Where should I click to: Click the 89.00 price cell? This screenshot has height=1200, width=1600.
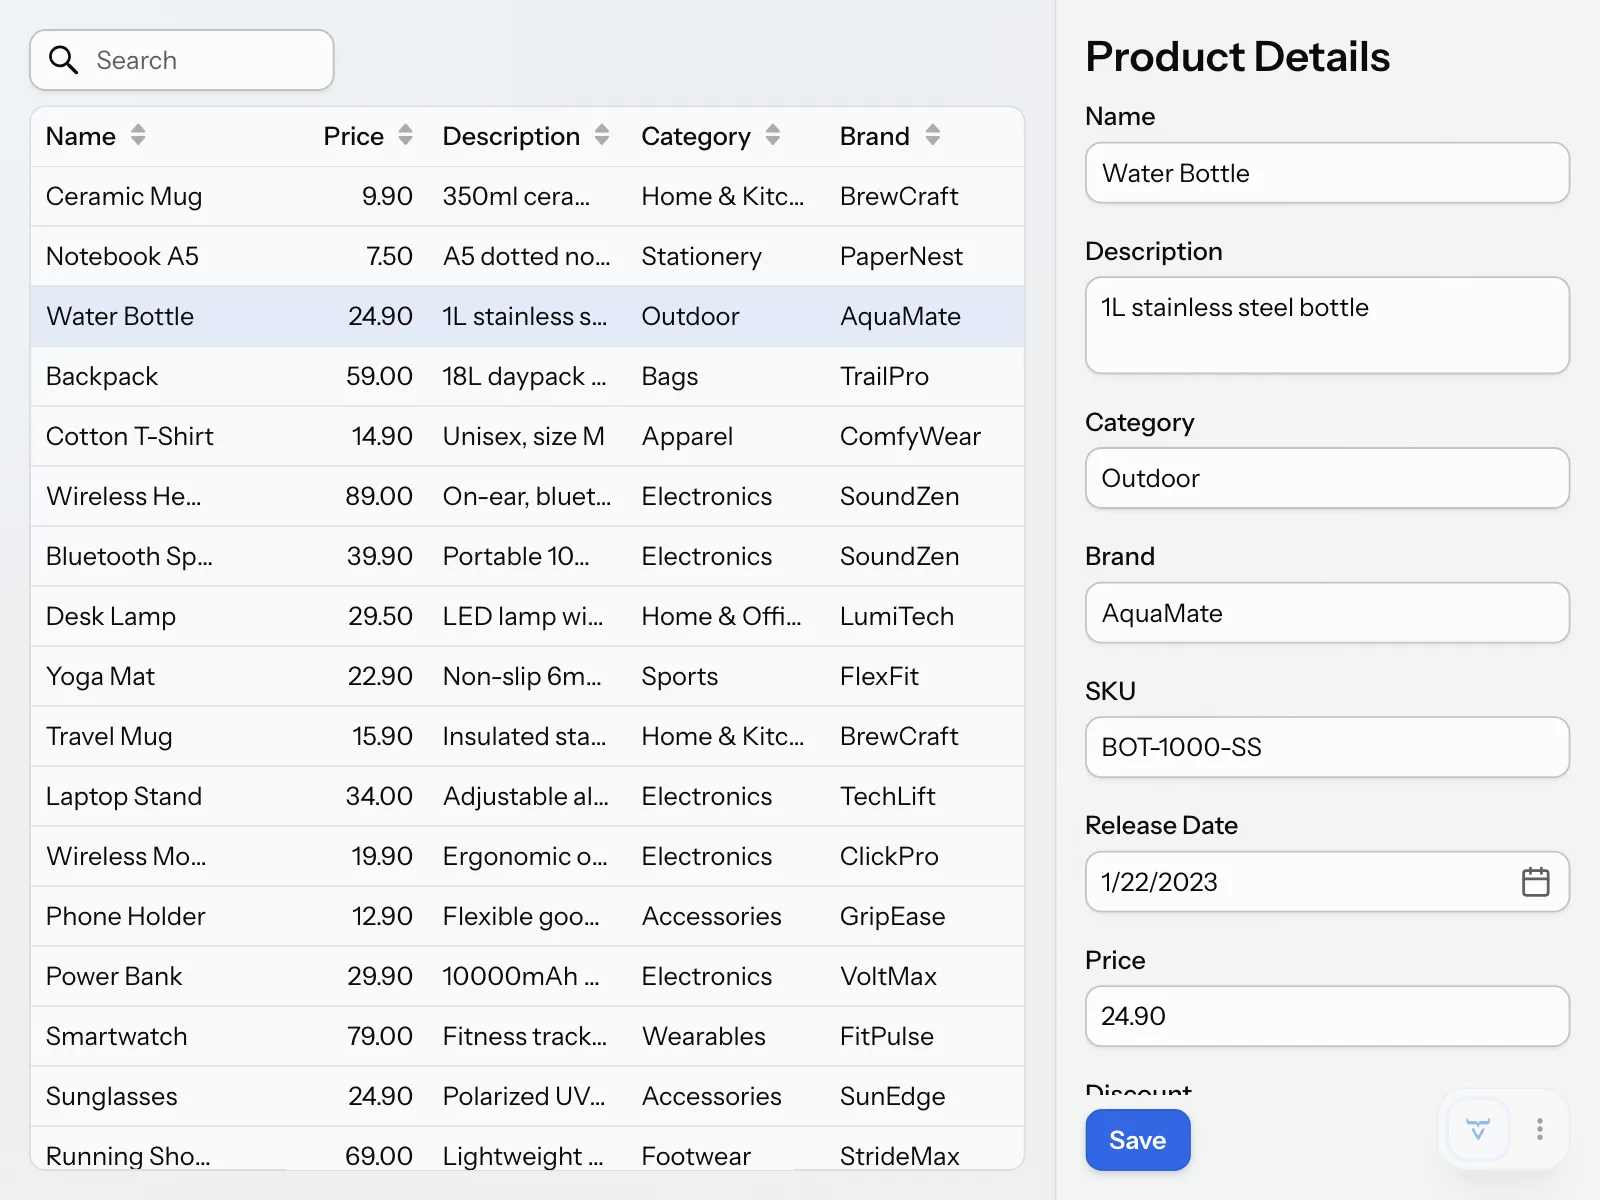click(x=379, y=496)
